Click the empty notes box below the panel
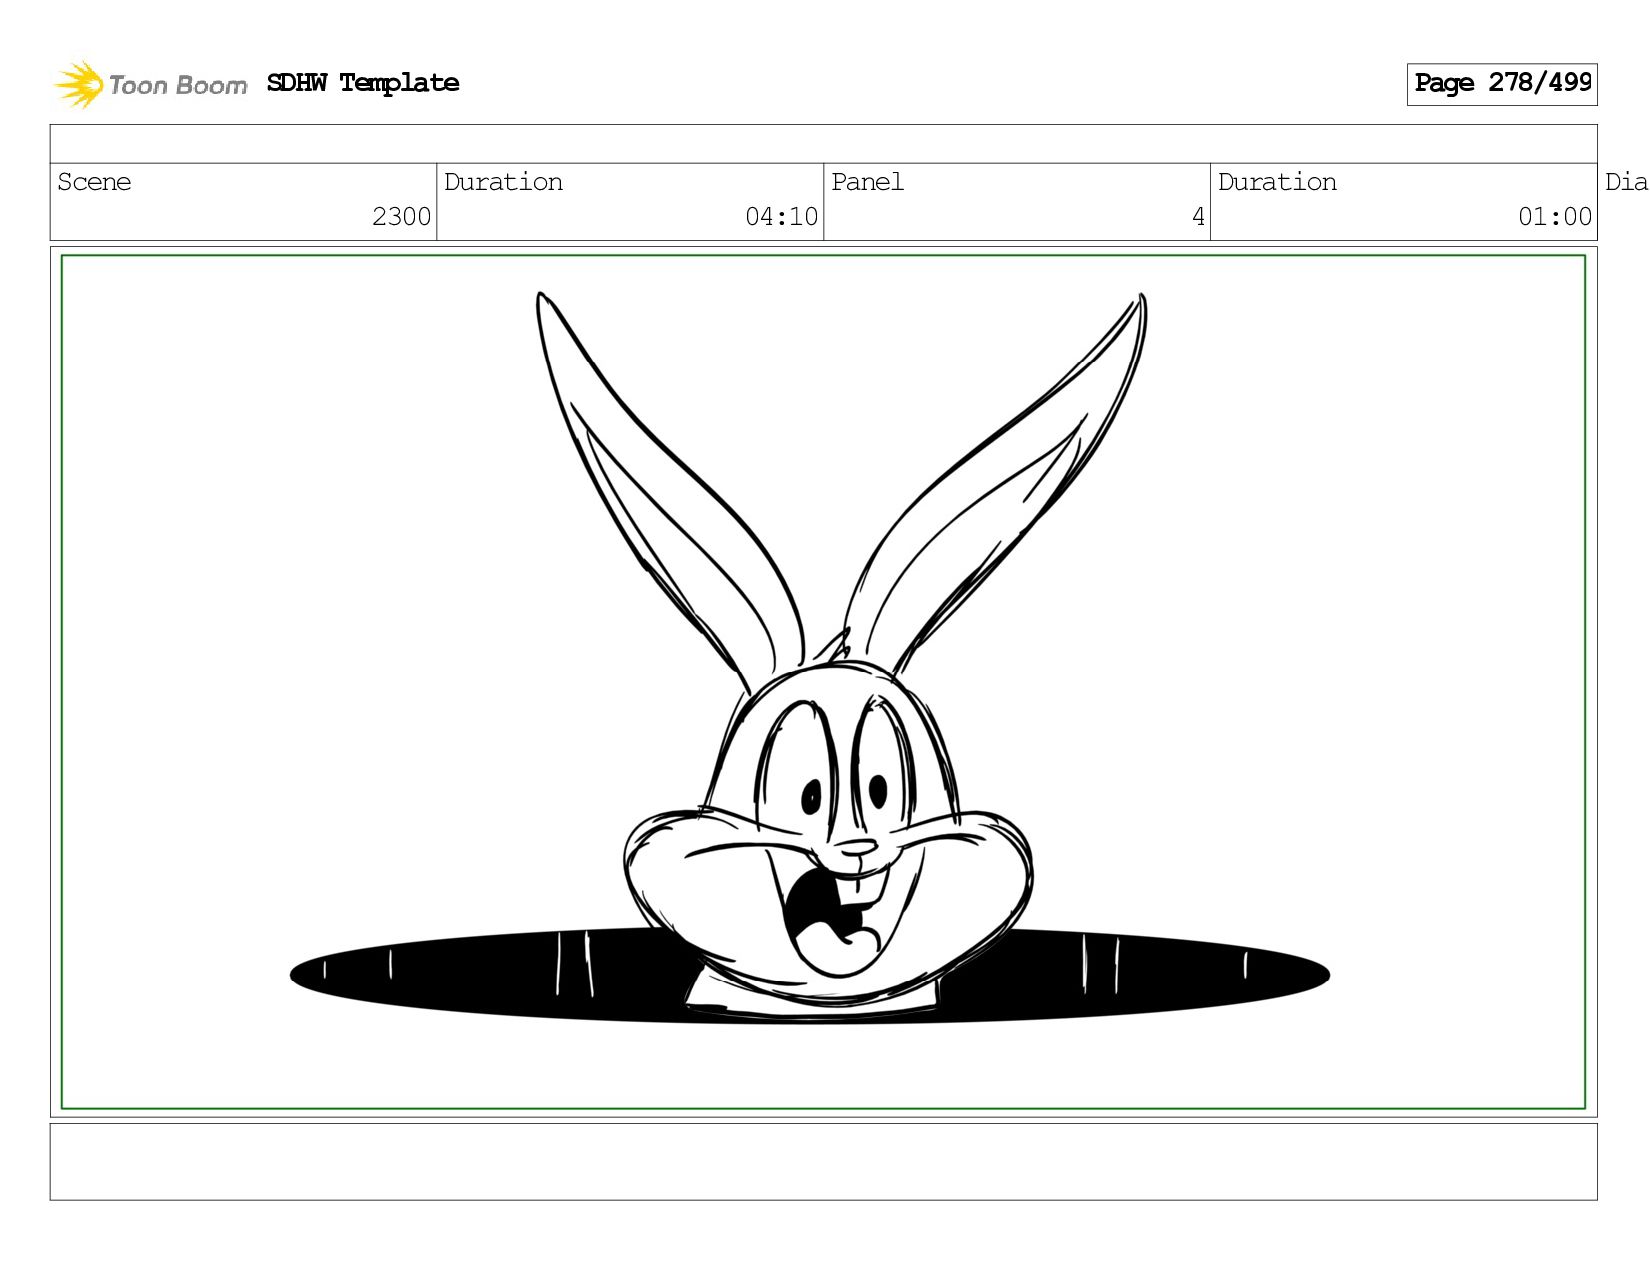Image resolution: width=1650 pixels, height=1275 pixels. (823, 1162)
